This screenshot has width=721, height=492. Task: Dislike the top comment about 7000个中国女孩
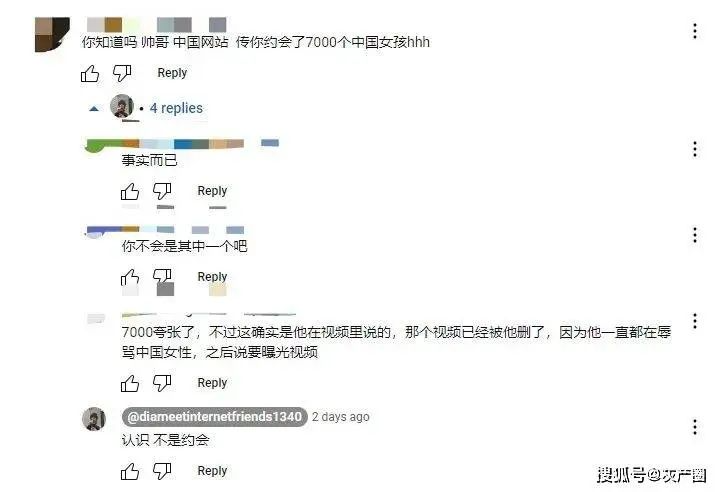[x=122, y=73]
